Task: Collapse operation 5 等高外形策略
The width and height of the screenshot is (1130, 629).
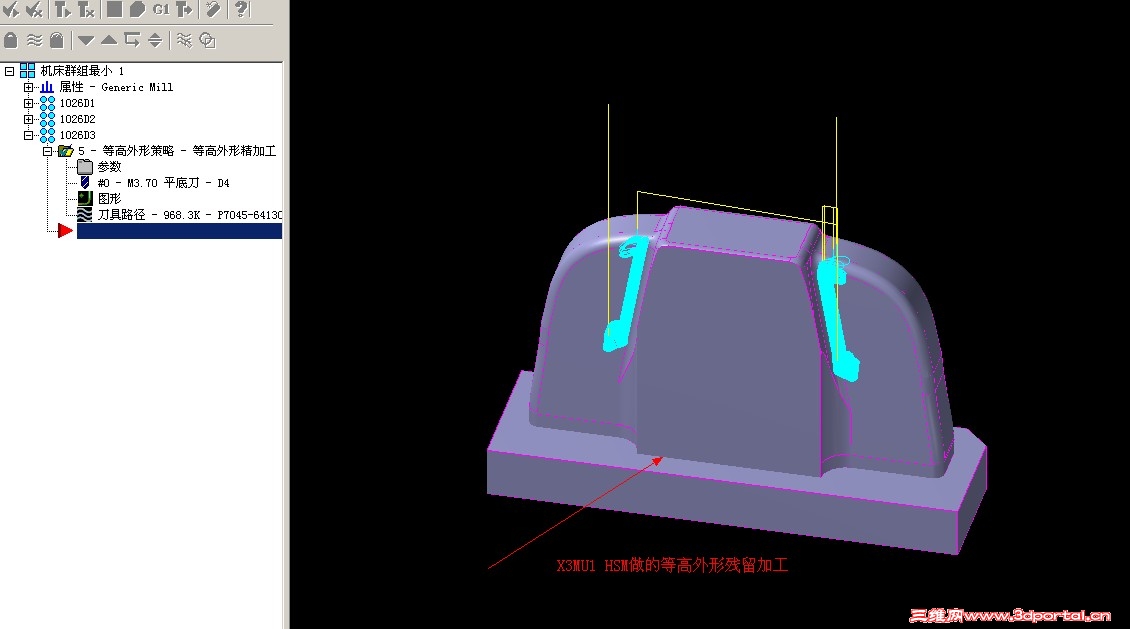Action: (47, 151)
